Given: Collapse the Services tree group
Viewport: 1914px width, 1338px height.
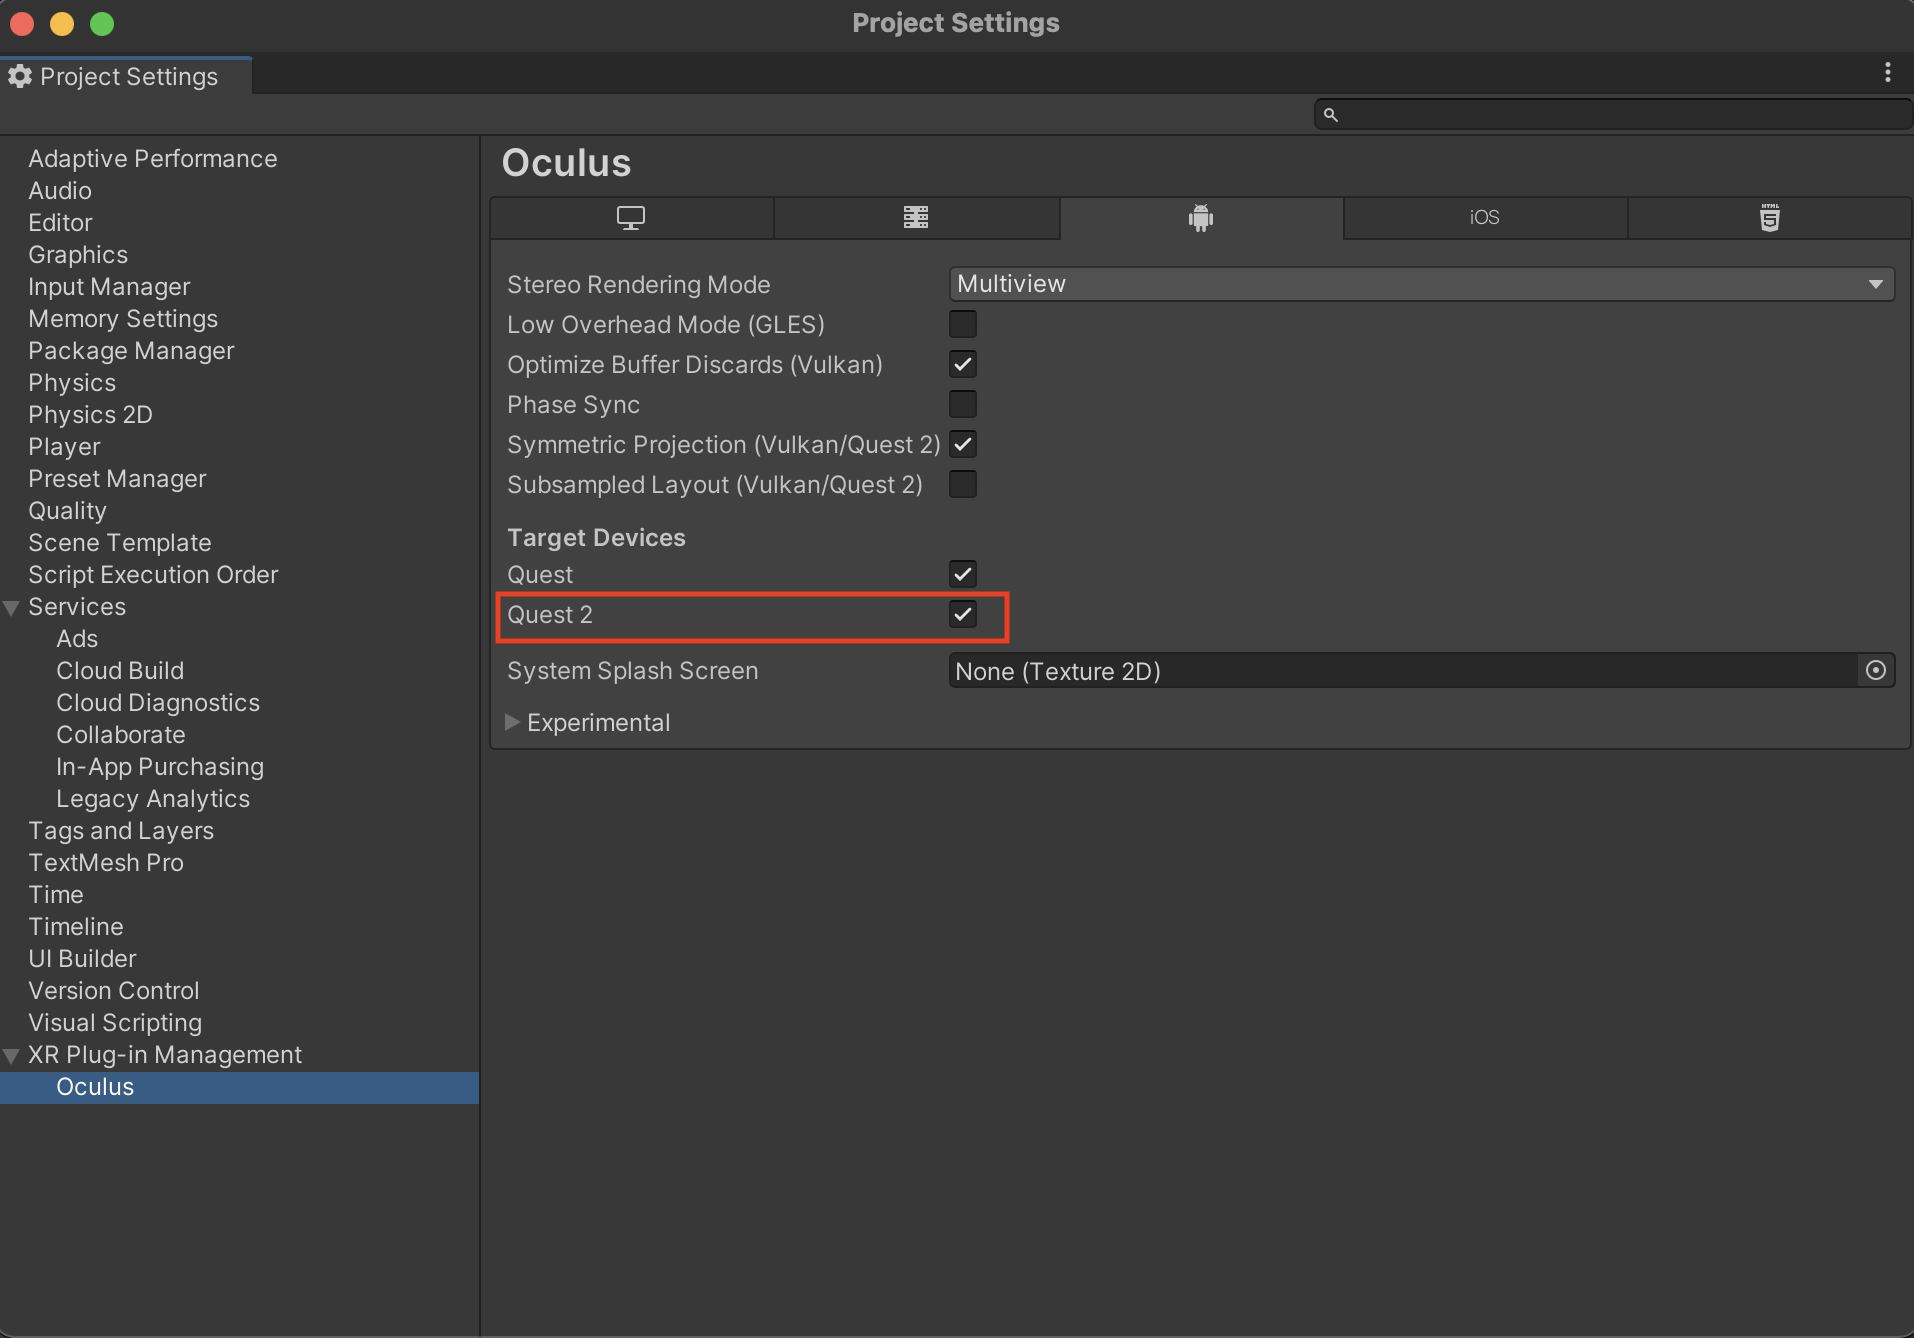Looking at the screenshot, I should (x=12, y=607).
